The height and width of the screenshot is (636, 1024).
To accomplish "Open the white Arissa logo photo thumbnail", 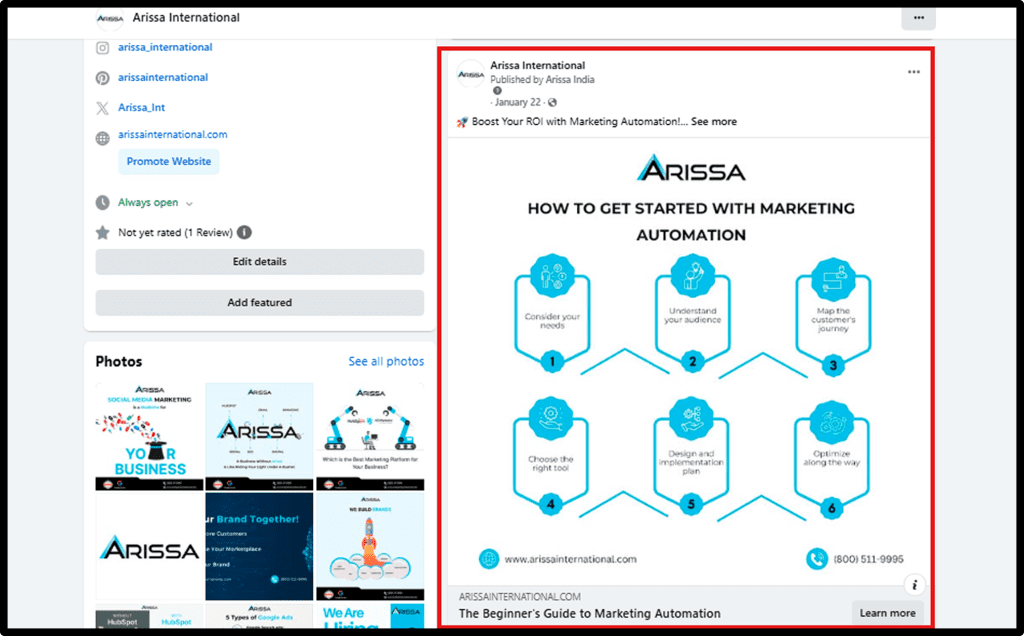I will coord(150,547).
